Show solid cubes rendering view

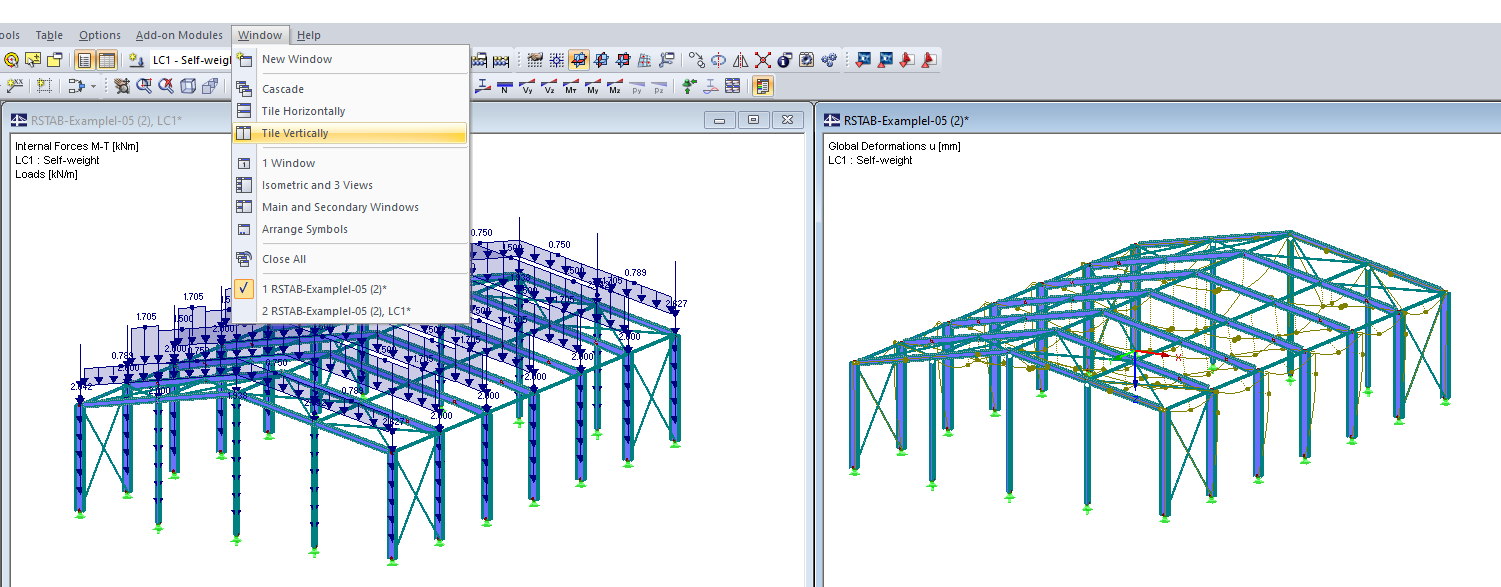pyautogui.click(x=210, y=86)
